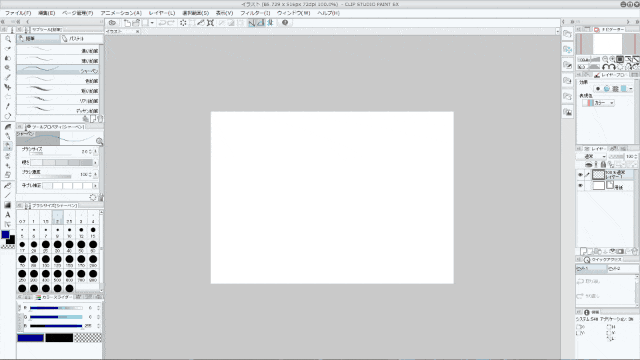Select the Text tool (A icon)

click(x=8, y=215)
